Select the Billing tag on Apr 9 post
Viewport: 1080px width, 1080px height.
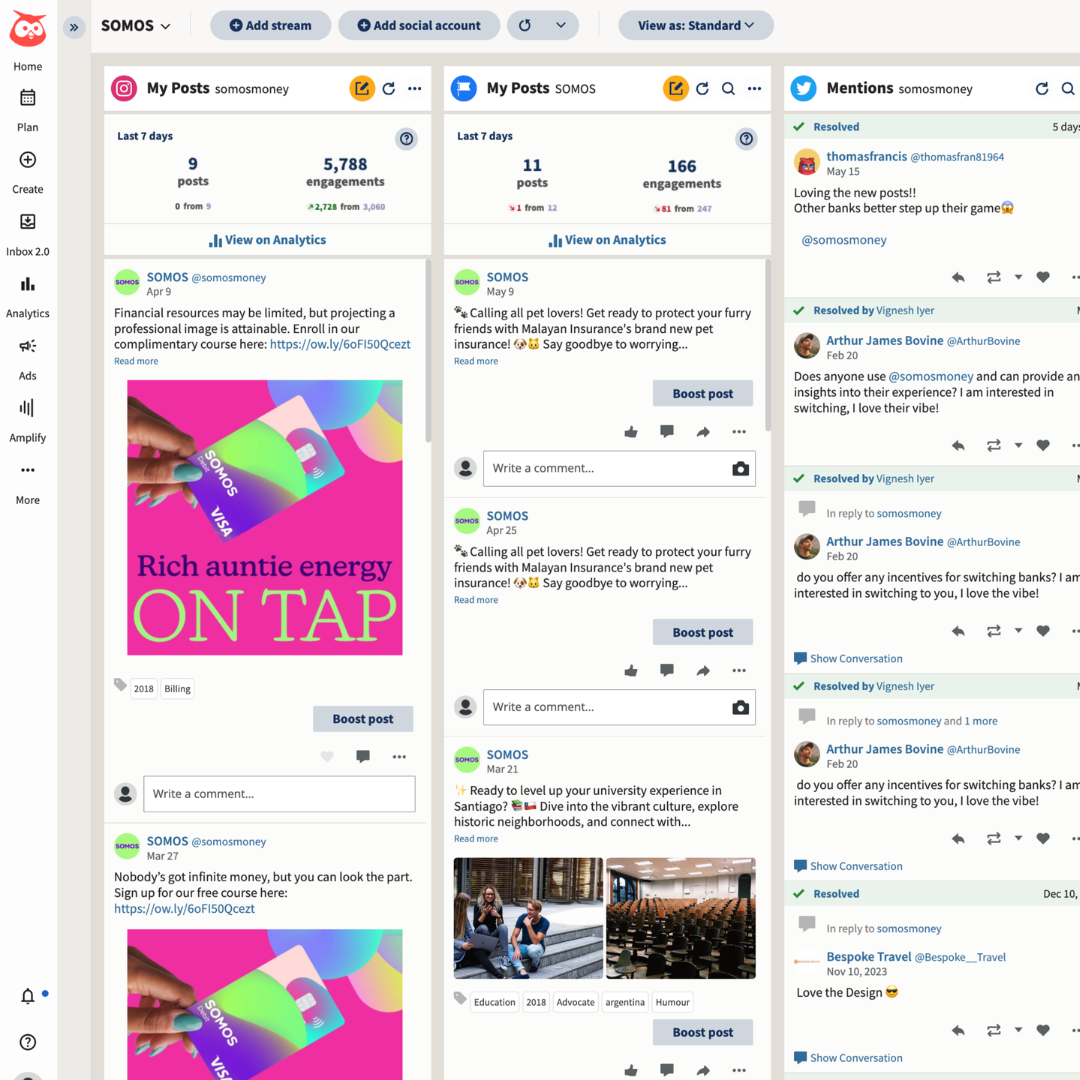(x=177, y=689)
